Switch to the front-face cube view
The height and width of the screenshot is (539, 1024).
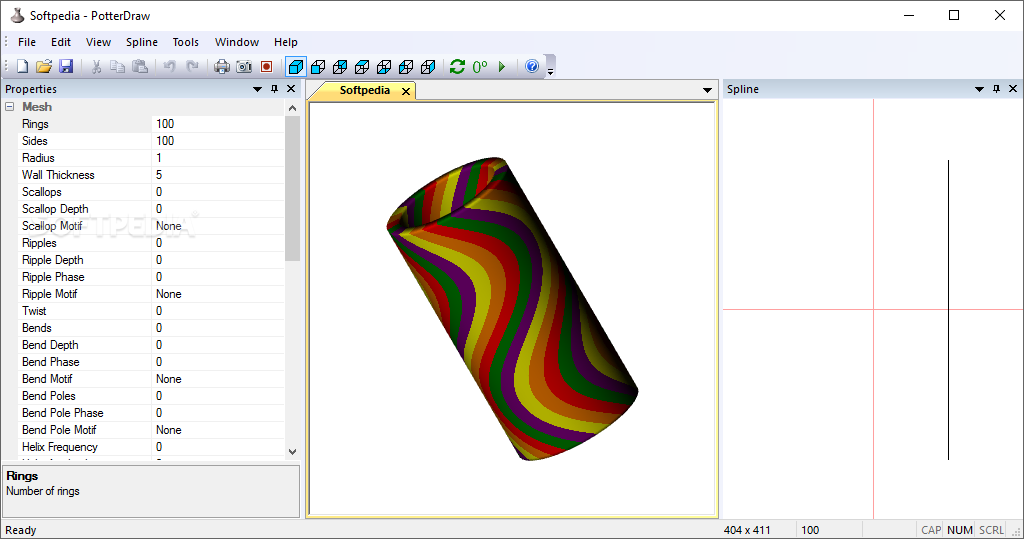(x=318, y=67)
